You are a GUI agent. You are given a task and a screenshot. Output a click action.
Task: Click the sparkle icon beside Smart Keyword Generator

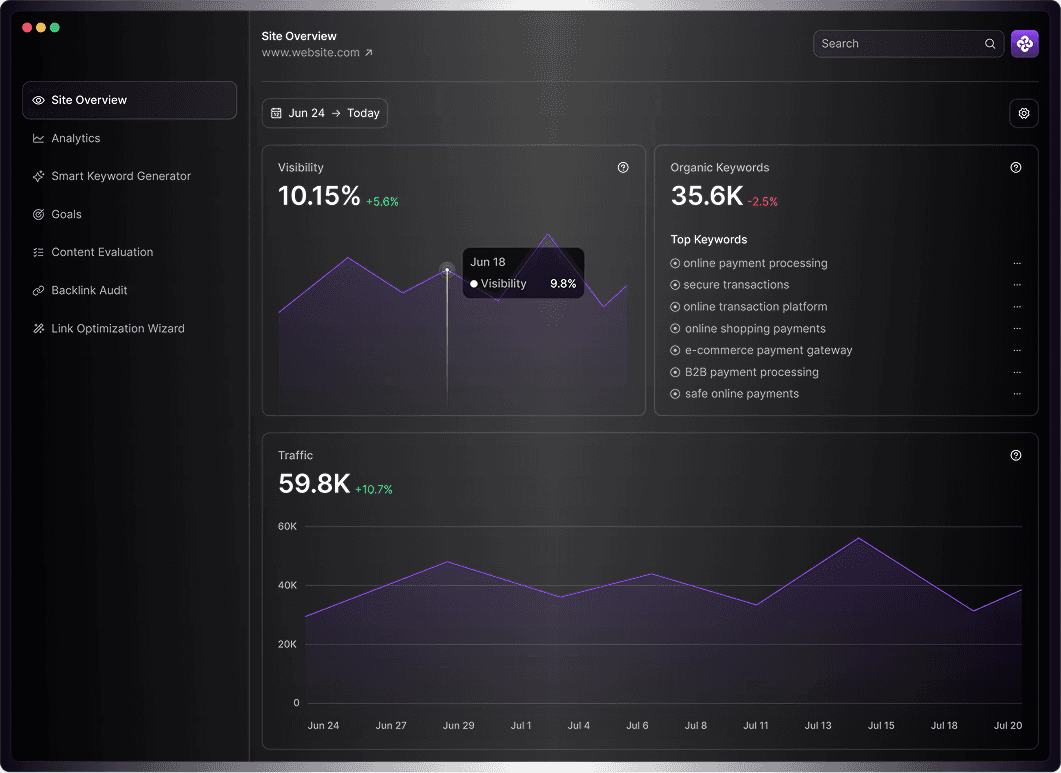[39, 176]
